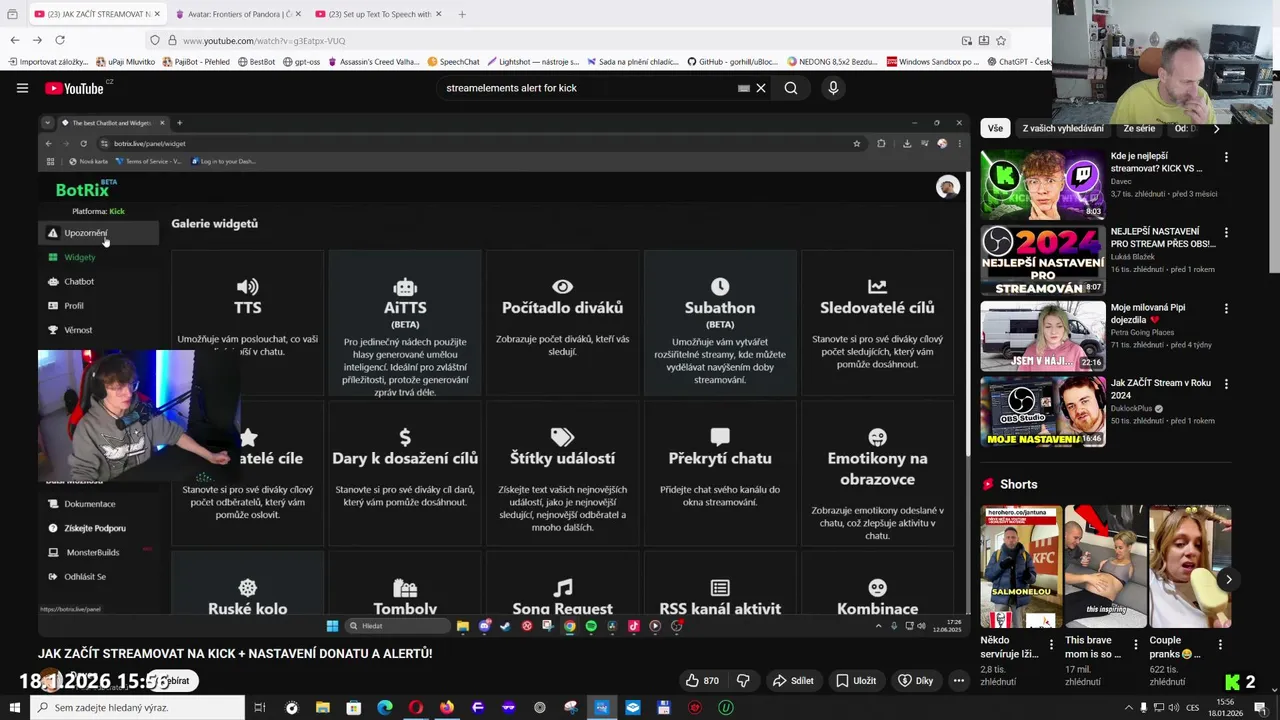The image size is (1280, 720).
Task: Open Edge from Windows taskbar
Action: click(384, 708)
